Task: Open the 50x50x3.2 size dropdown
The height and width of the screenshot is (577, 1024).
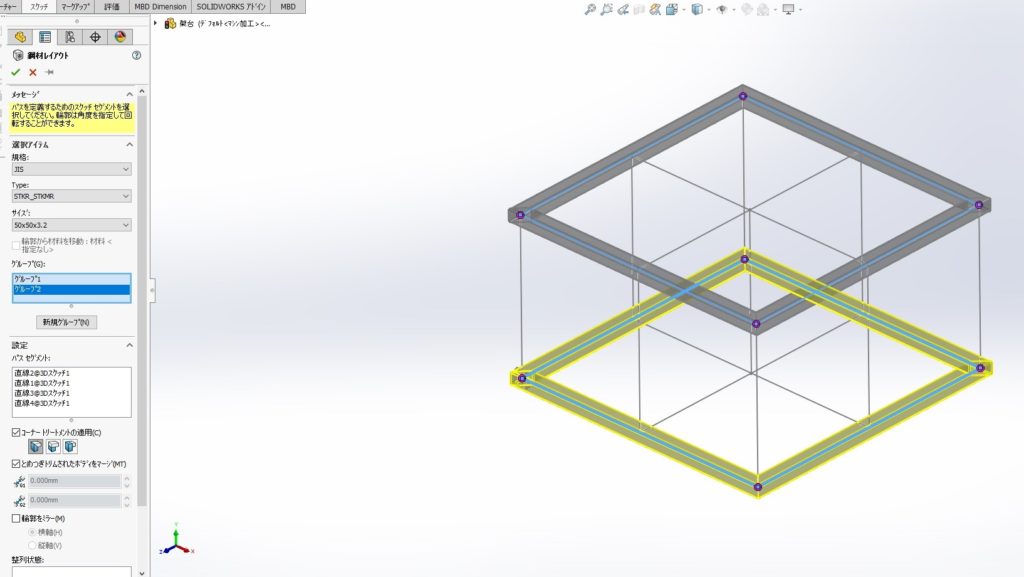Action: tap(71, 225)
